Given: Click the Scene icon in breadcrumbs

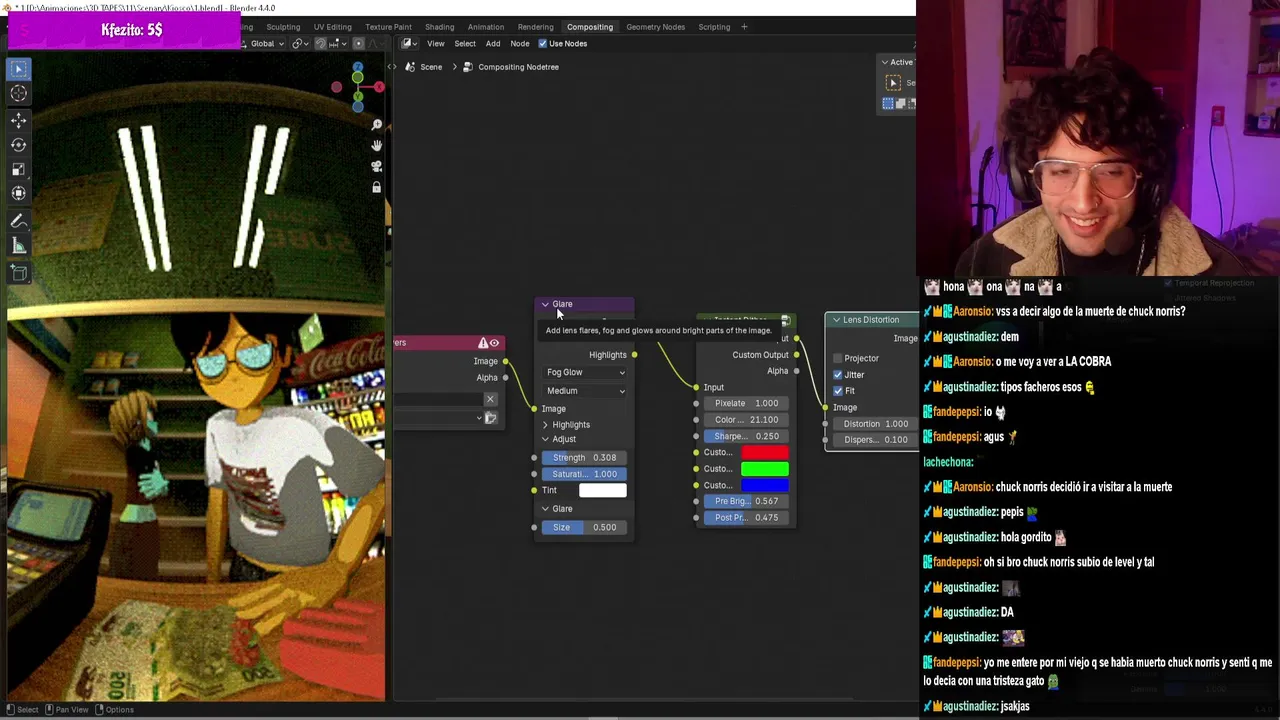Looking at the screenshot, I should [x=411, y=67].
